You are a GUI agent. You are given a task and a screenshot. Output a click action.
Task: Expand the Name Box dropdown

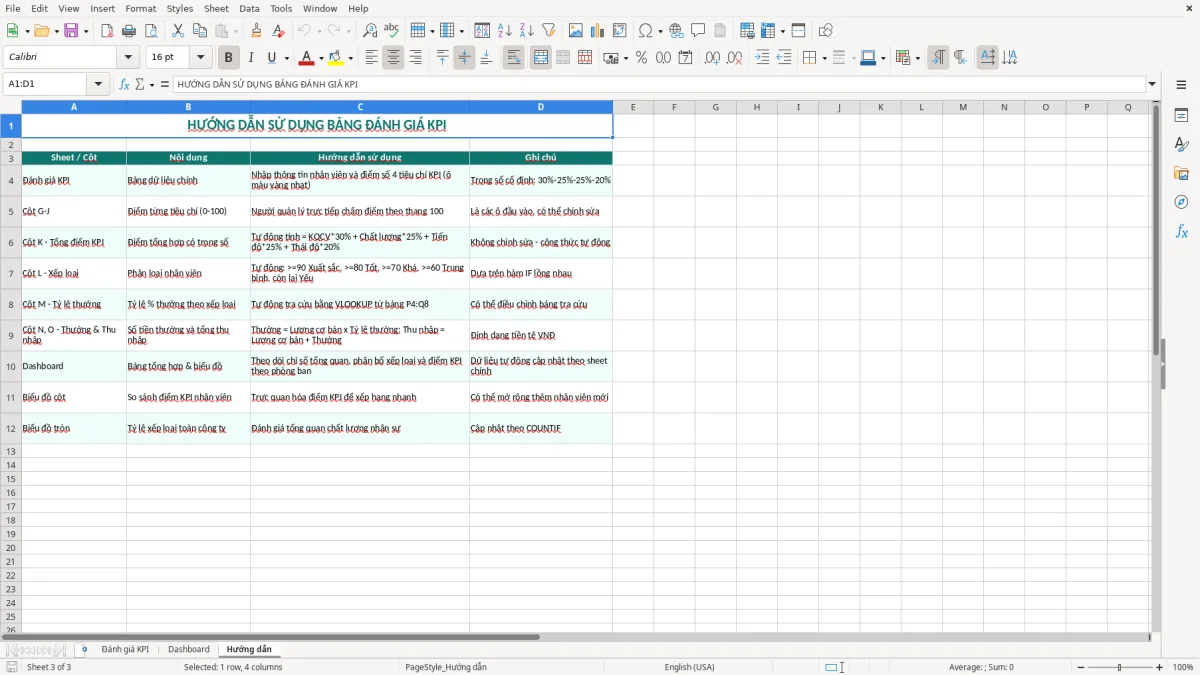pos(98,84)
